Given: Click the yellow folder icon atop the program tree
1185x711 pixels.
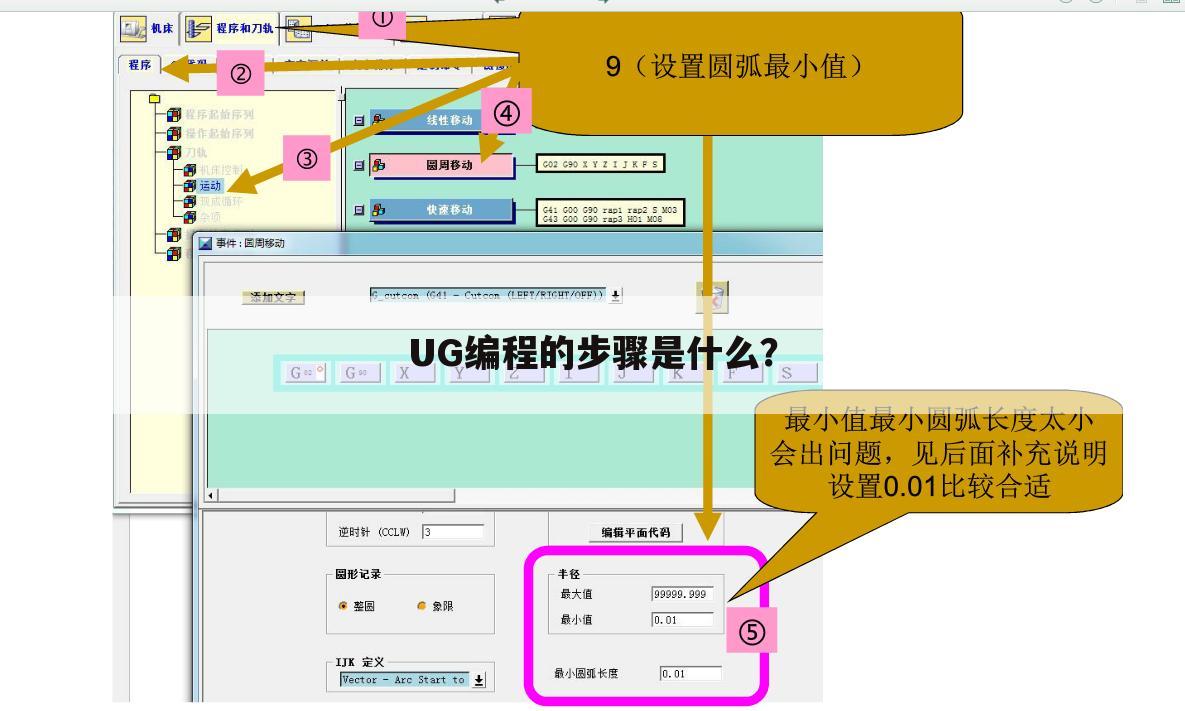Looking at the screenshot, I should (156, 99).
